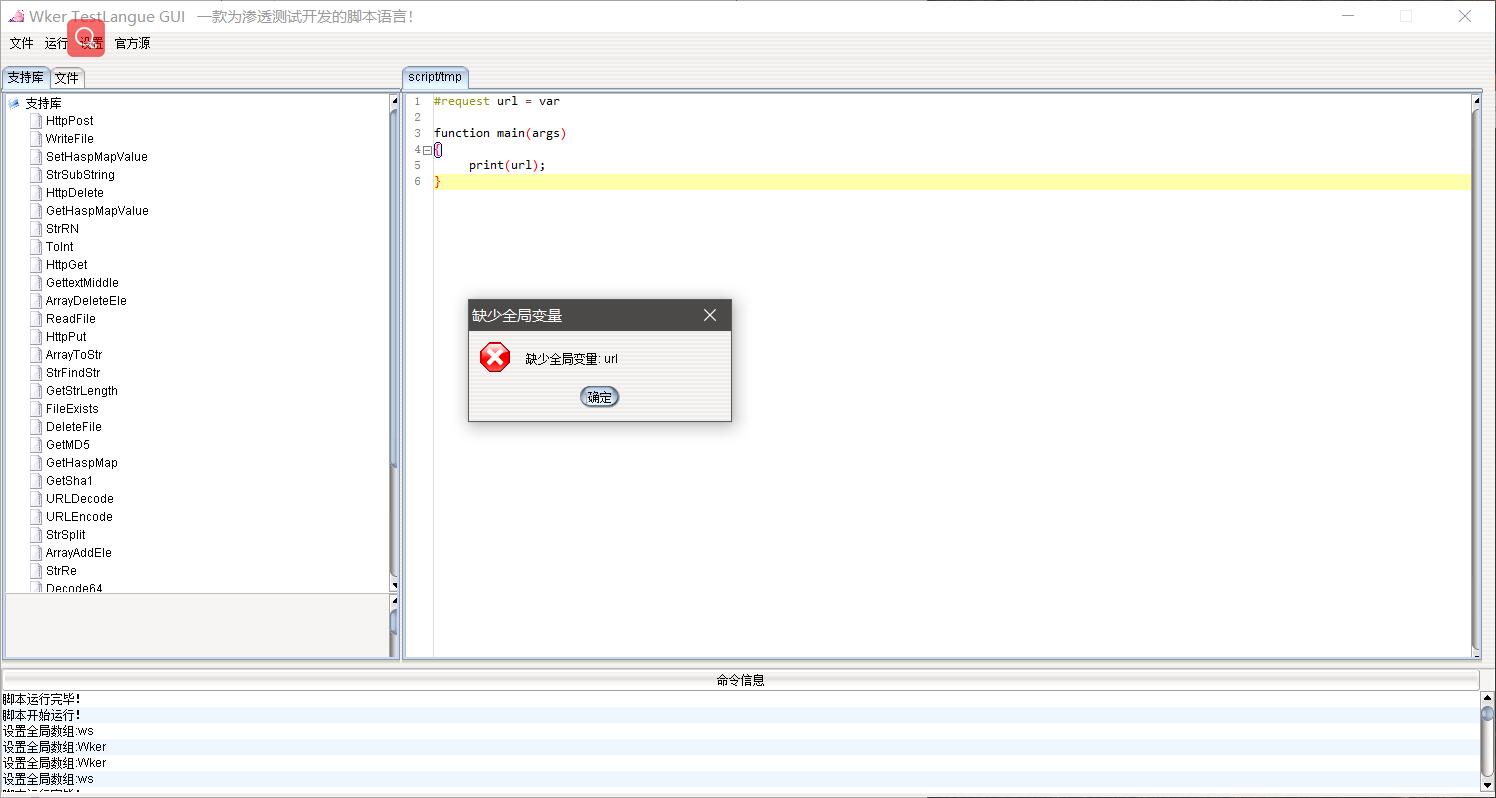This screenshot has height=798, width=1496.
Task: Click the top log line '脚本运行完毕!'
Action: (41, 699)
